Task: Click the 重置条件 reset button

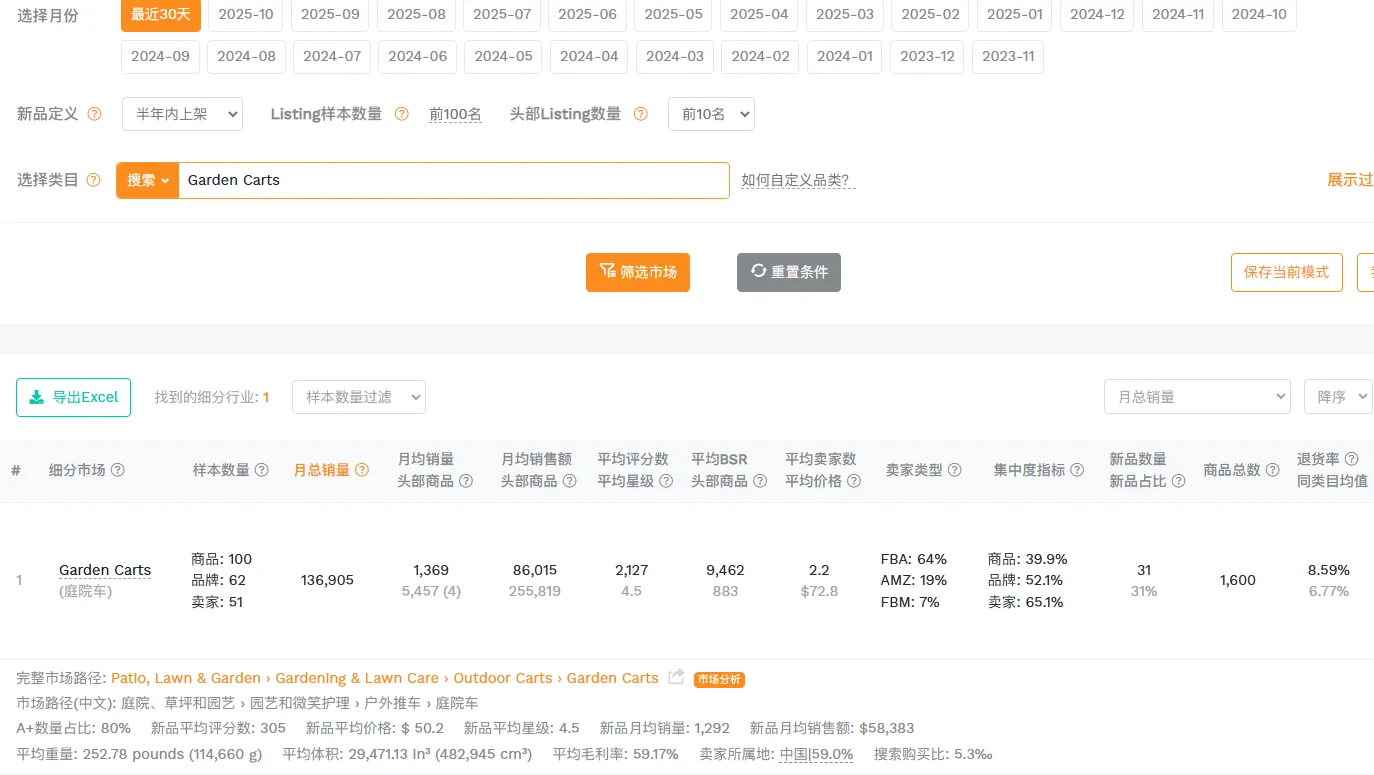Action: click(x=788, y=271)
